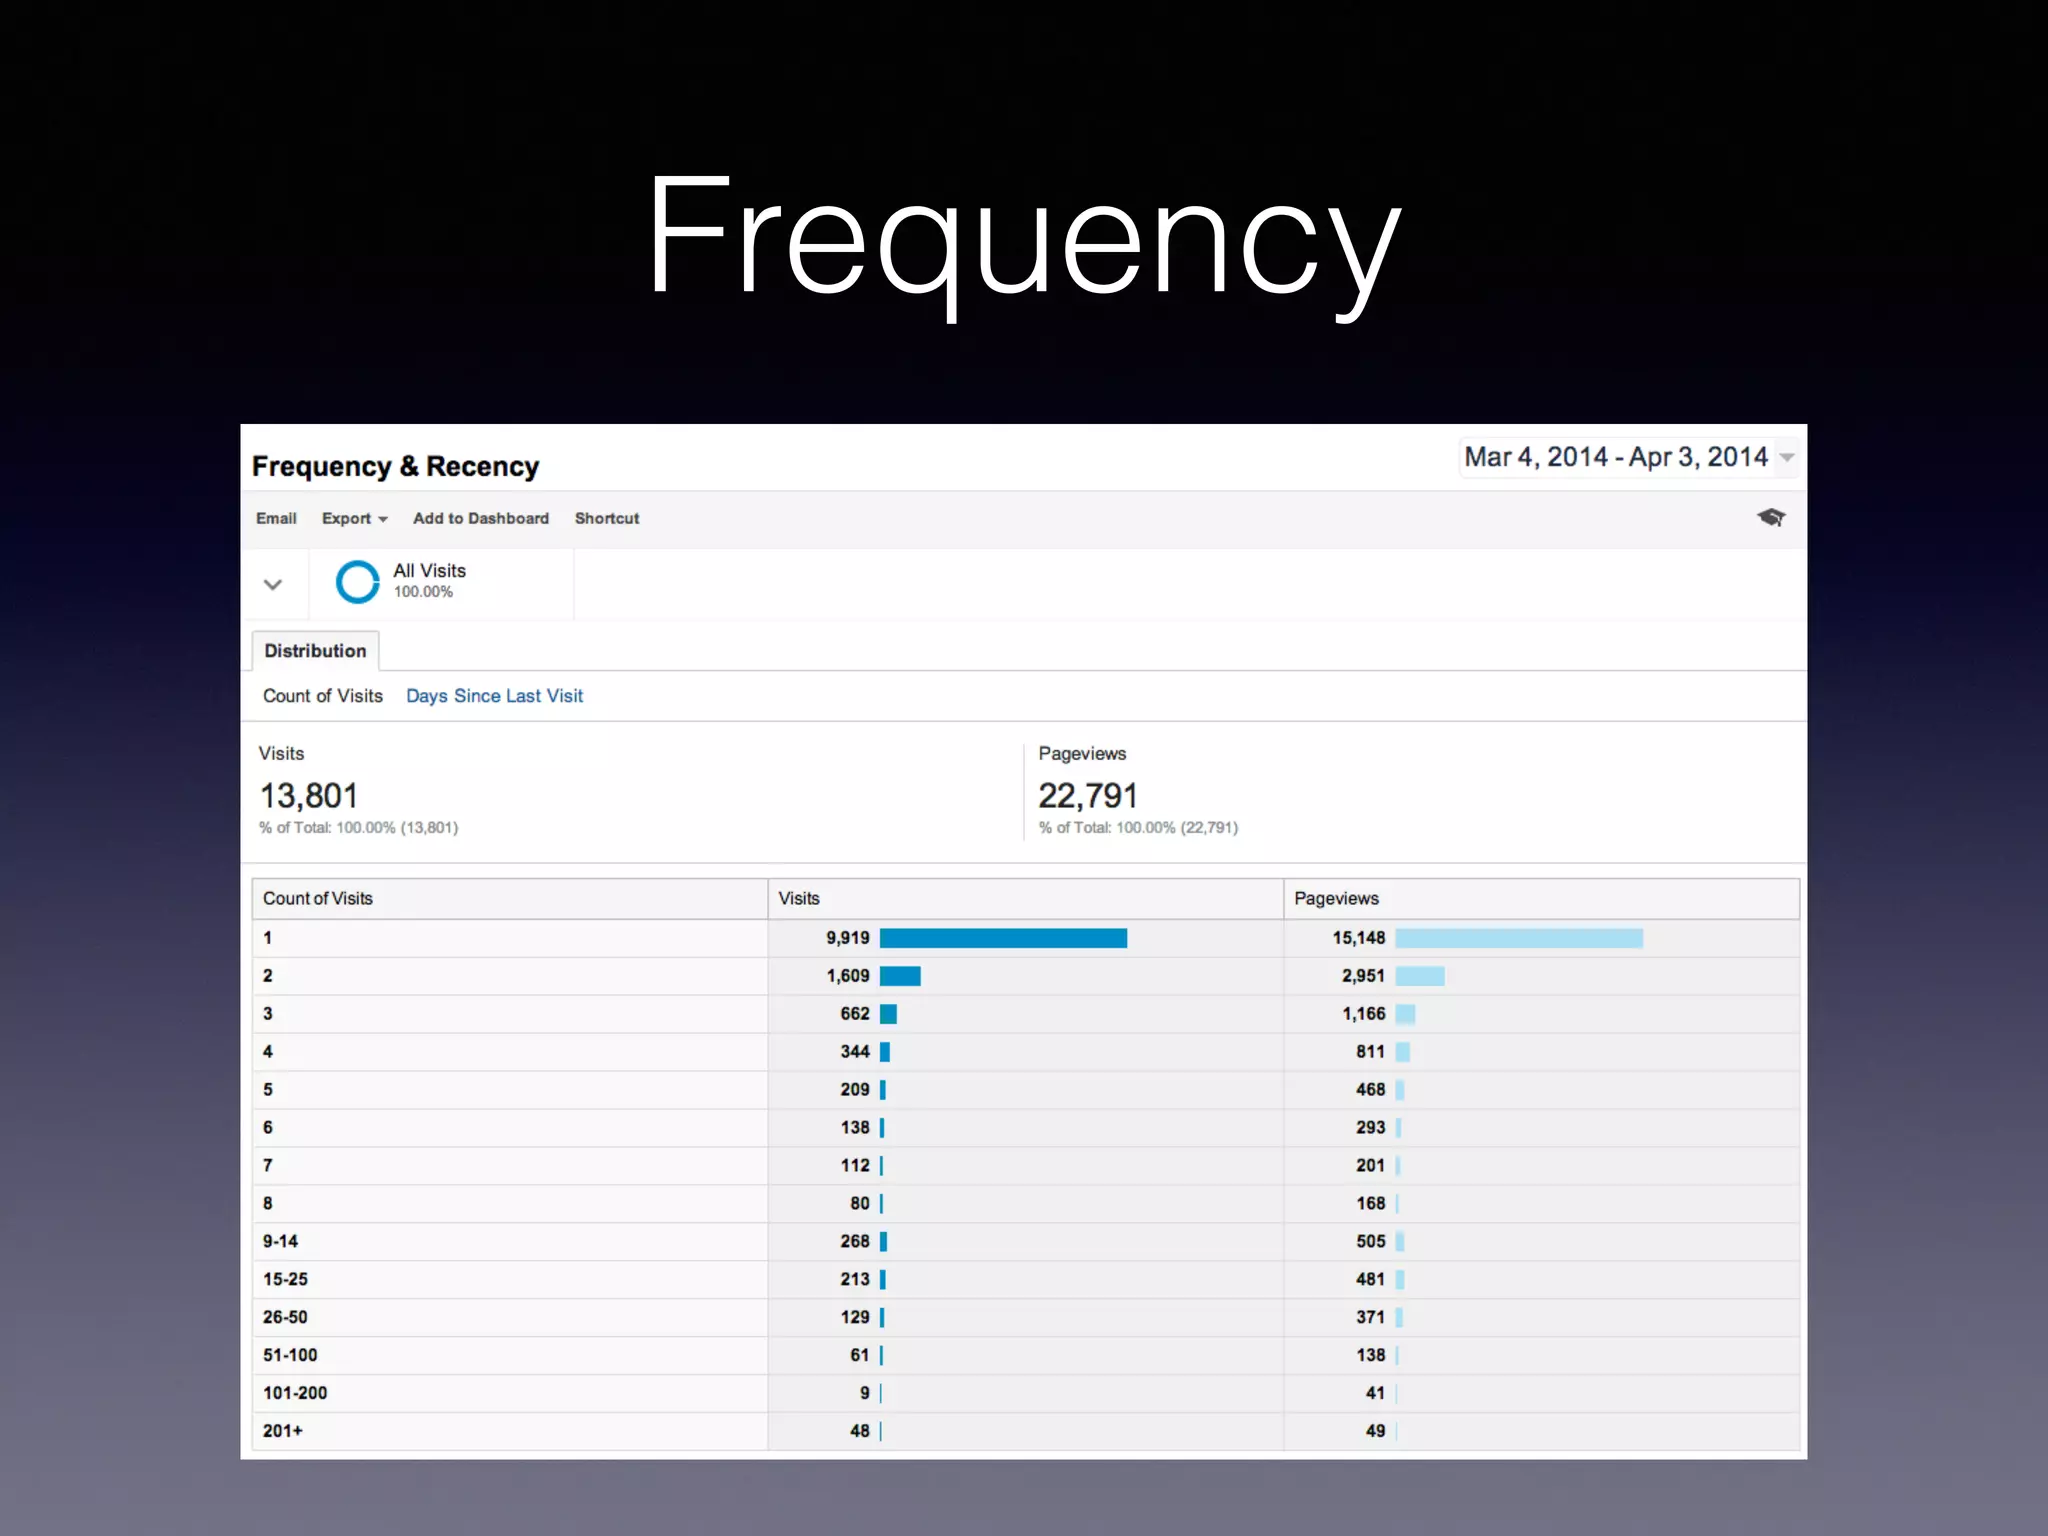Click the Count of Visits column header
This screenshot has width=2048, height=1536.
pos(318,899)
